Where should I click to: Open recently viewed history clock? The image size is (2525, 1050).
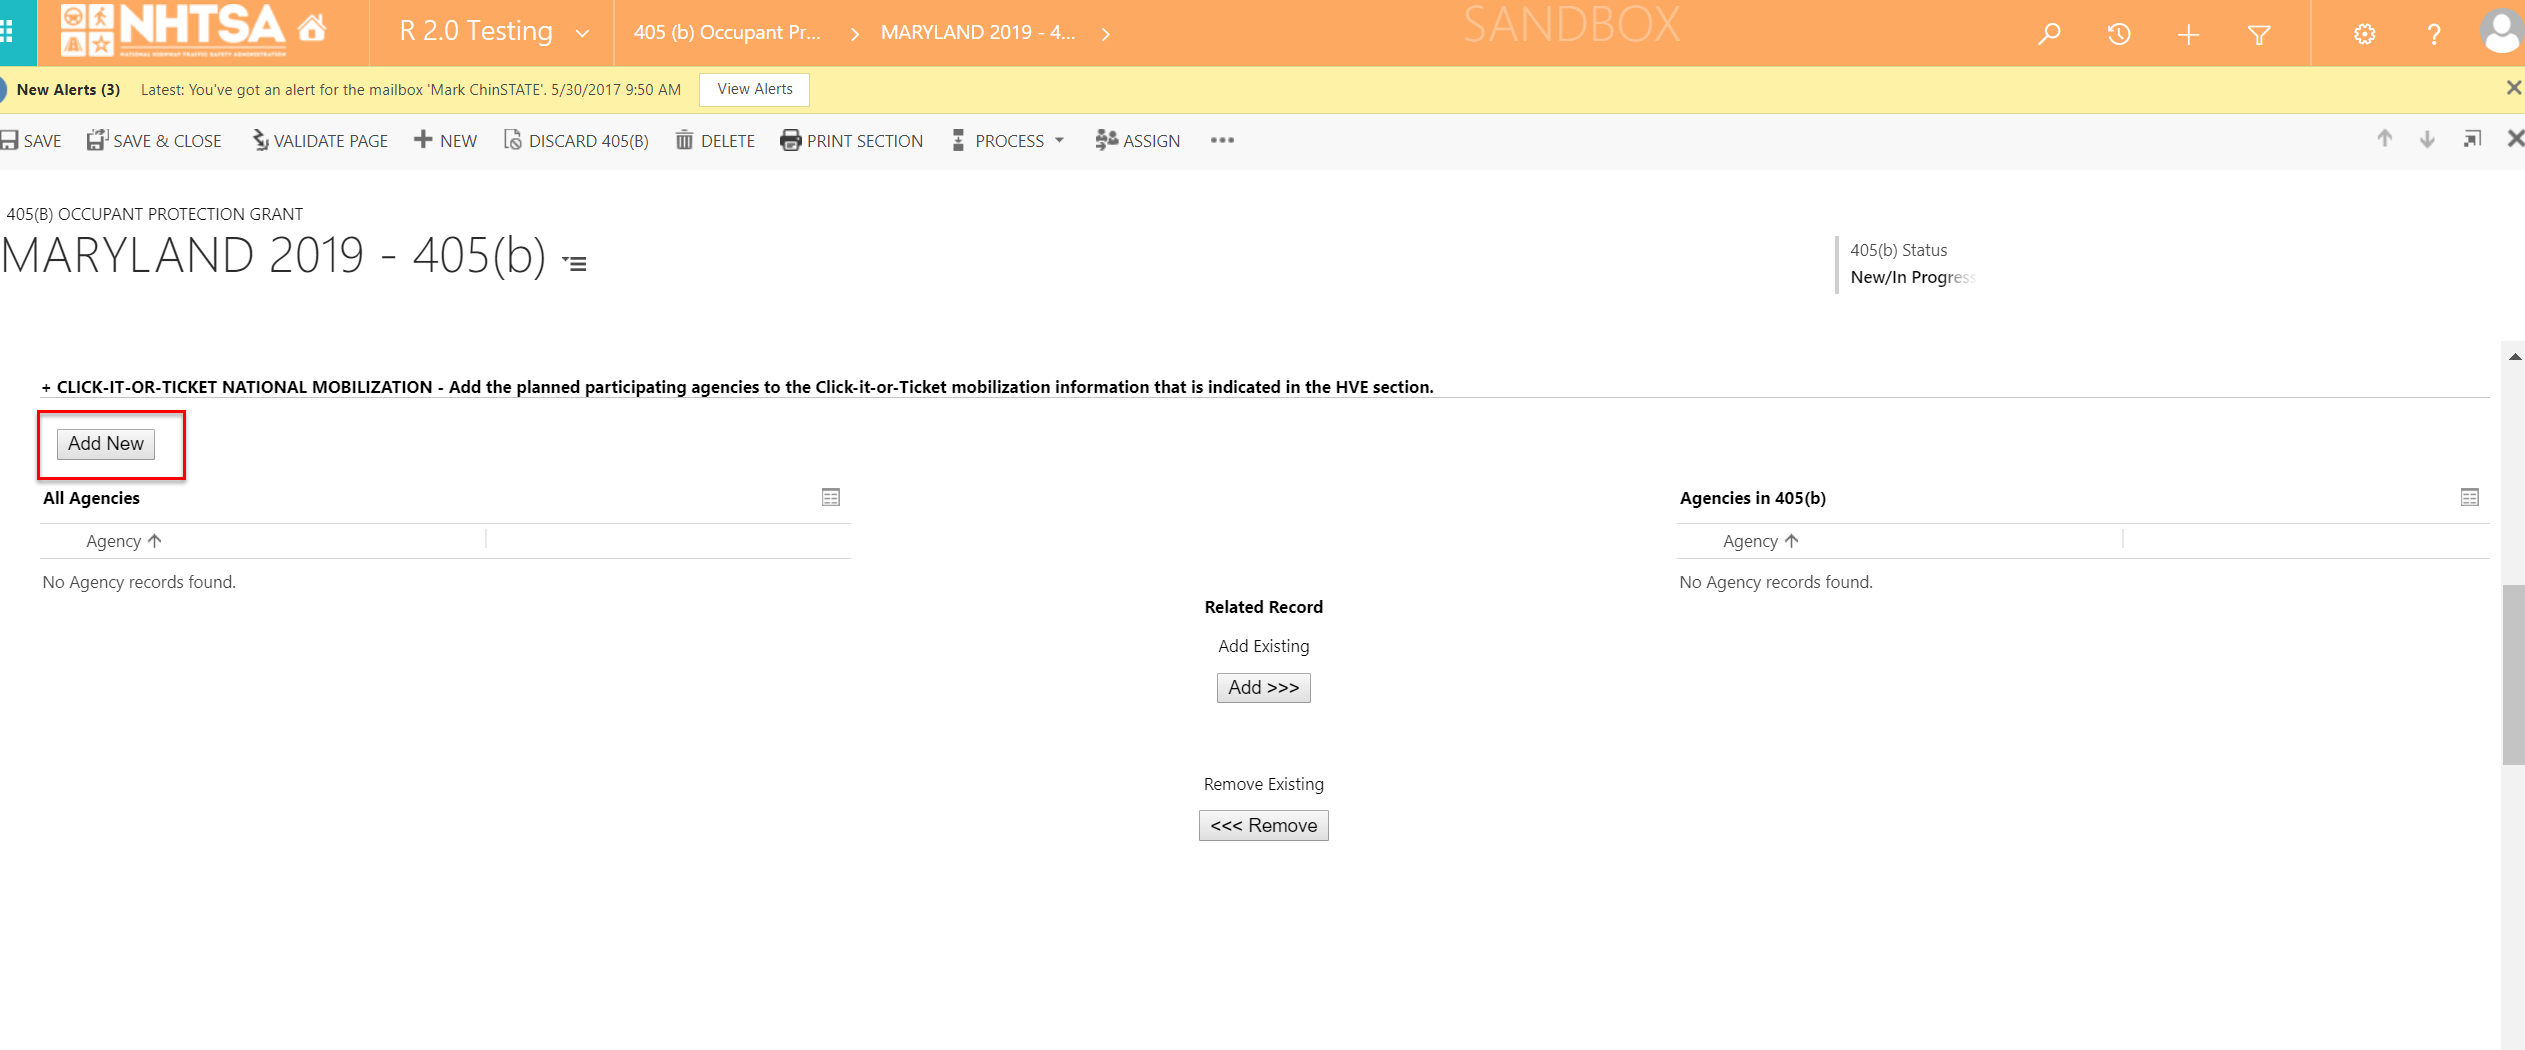coord(2119,34)
